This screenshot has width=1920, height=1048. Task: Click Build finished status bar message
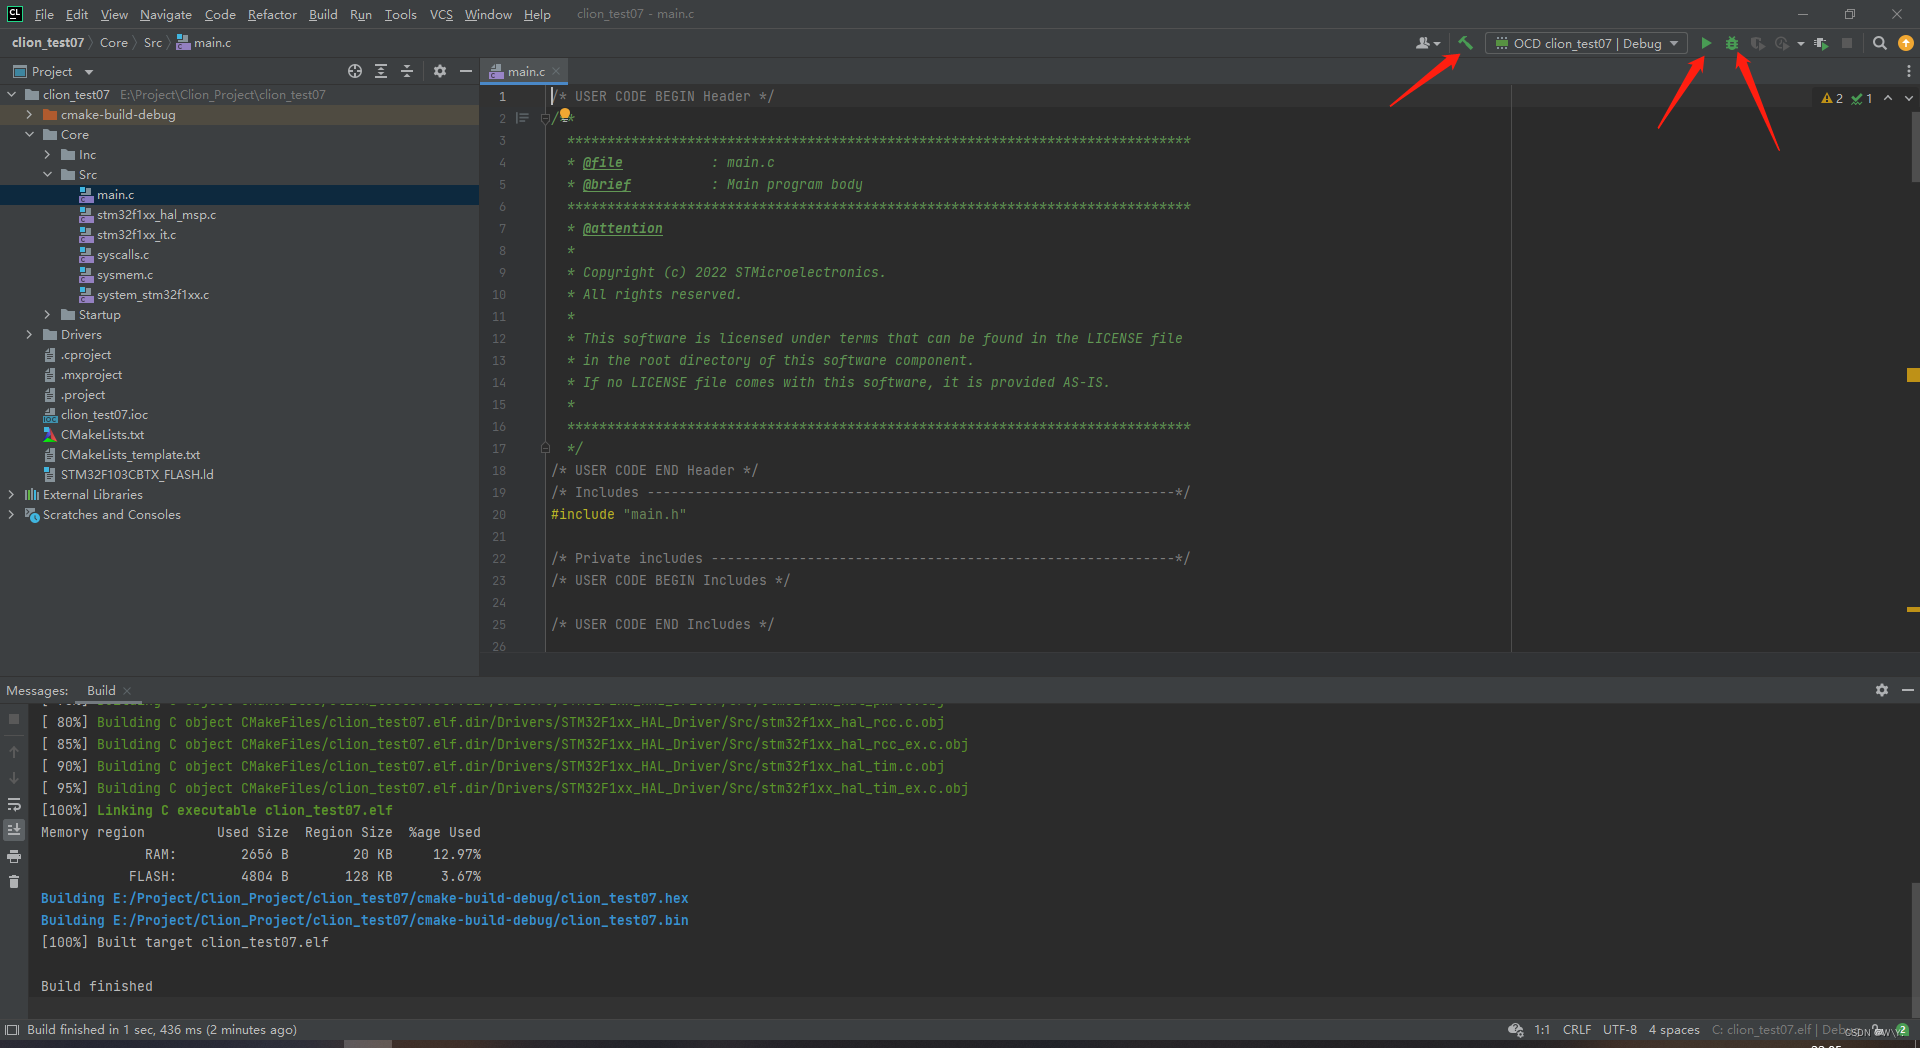[x=160, y=1029]
